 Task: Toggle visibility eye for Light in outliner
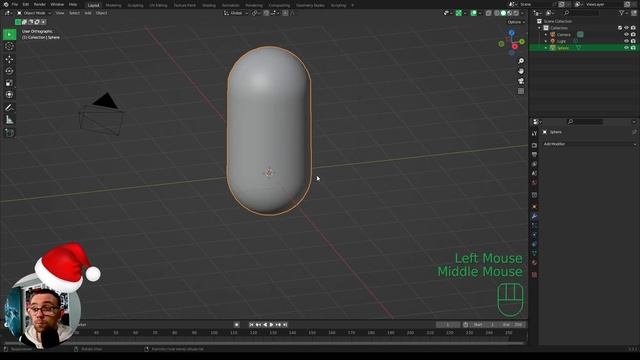[x=627, y=41]
